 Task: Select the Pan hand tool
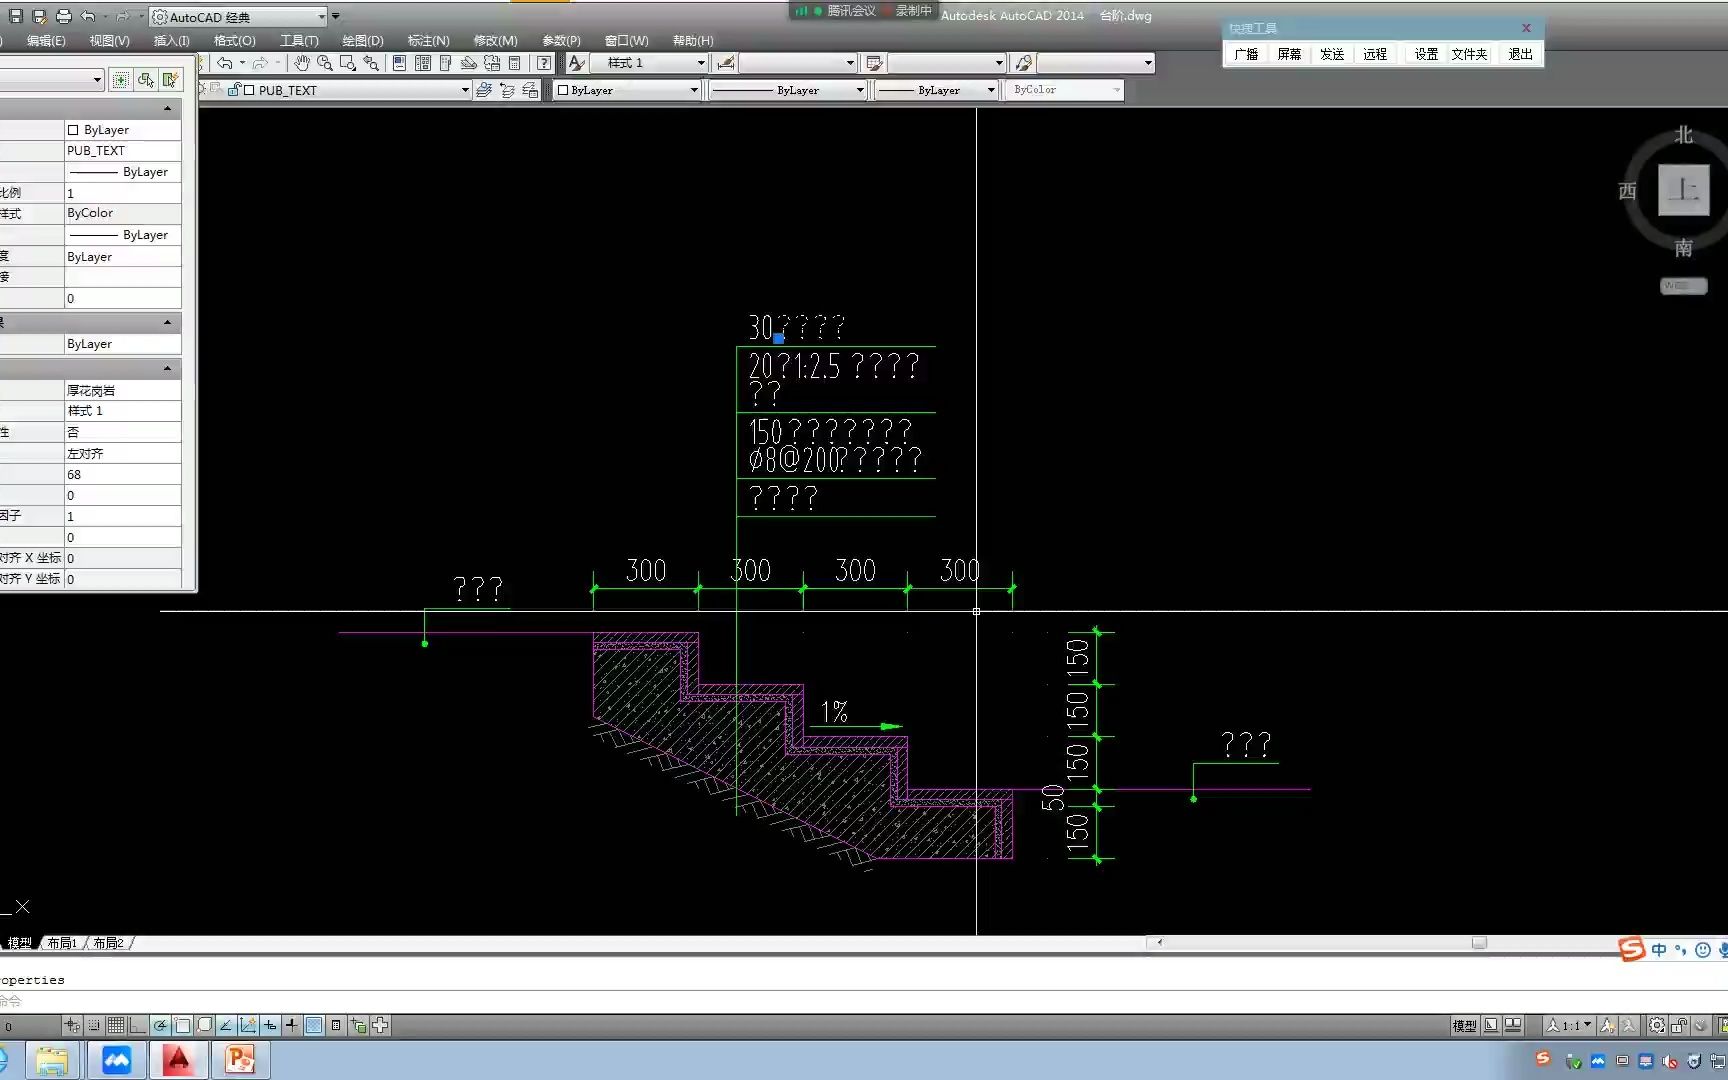click(x=302, y=63)
